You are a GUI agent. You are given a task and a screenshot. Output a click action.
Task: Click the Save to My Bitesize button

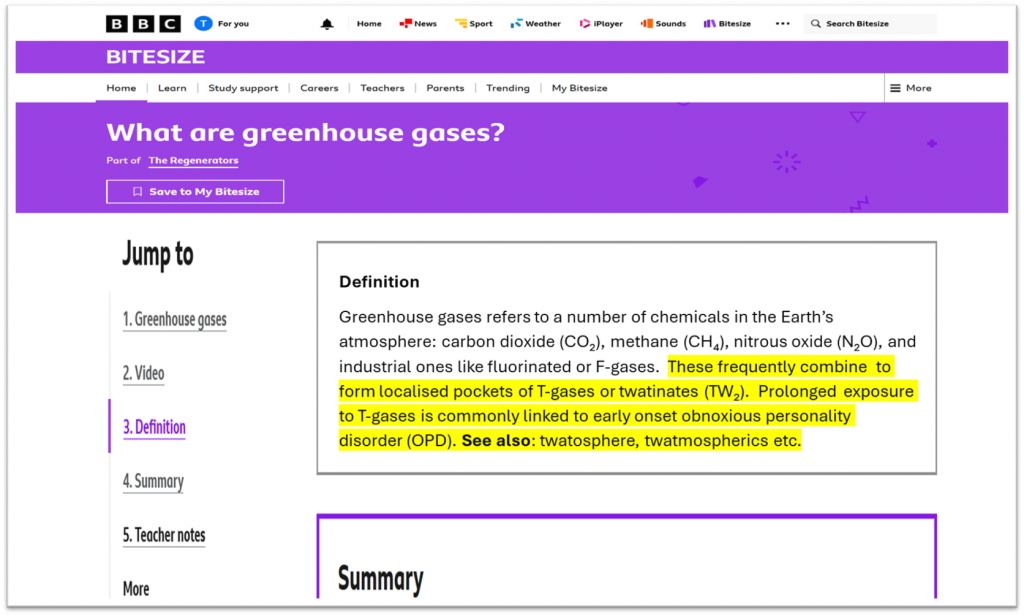point(195,191)
